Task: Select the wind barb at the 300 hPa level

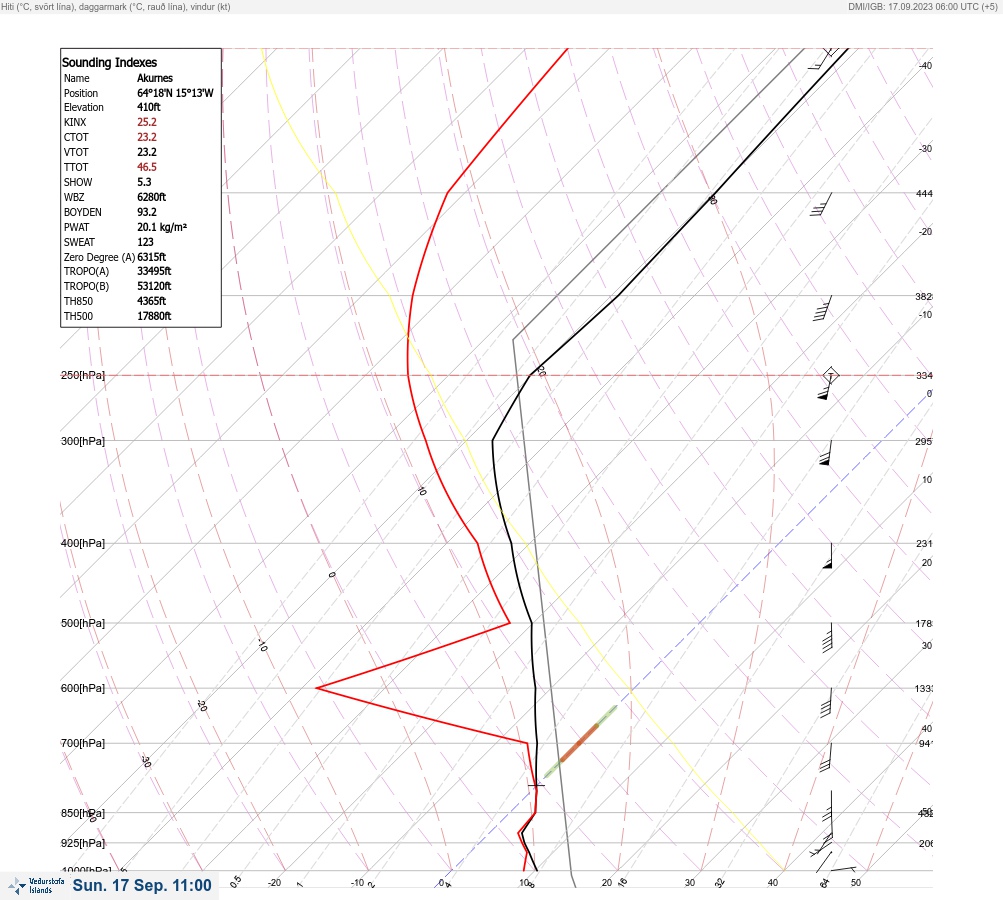Action: (826, 452)
